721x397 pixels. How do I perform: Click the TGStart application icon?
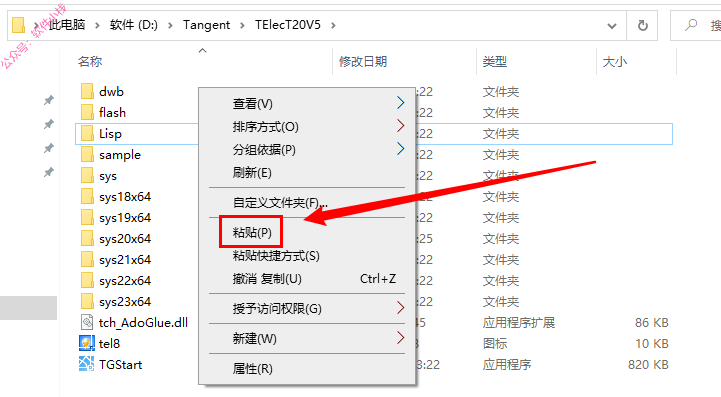click(x=86, y=364)
